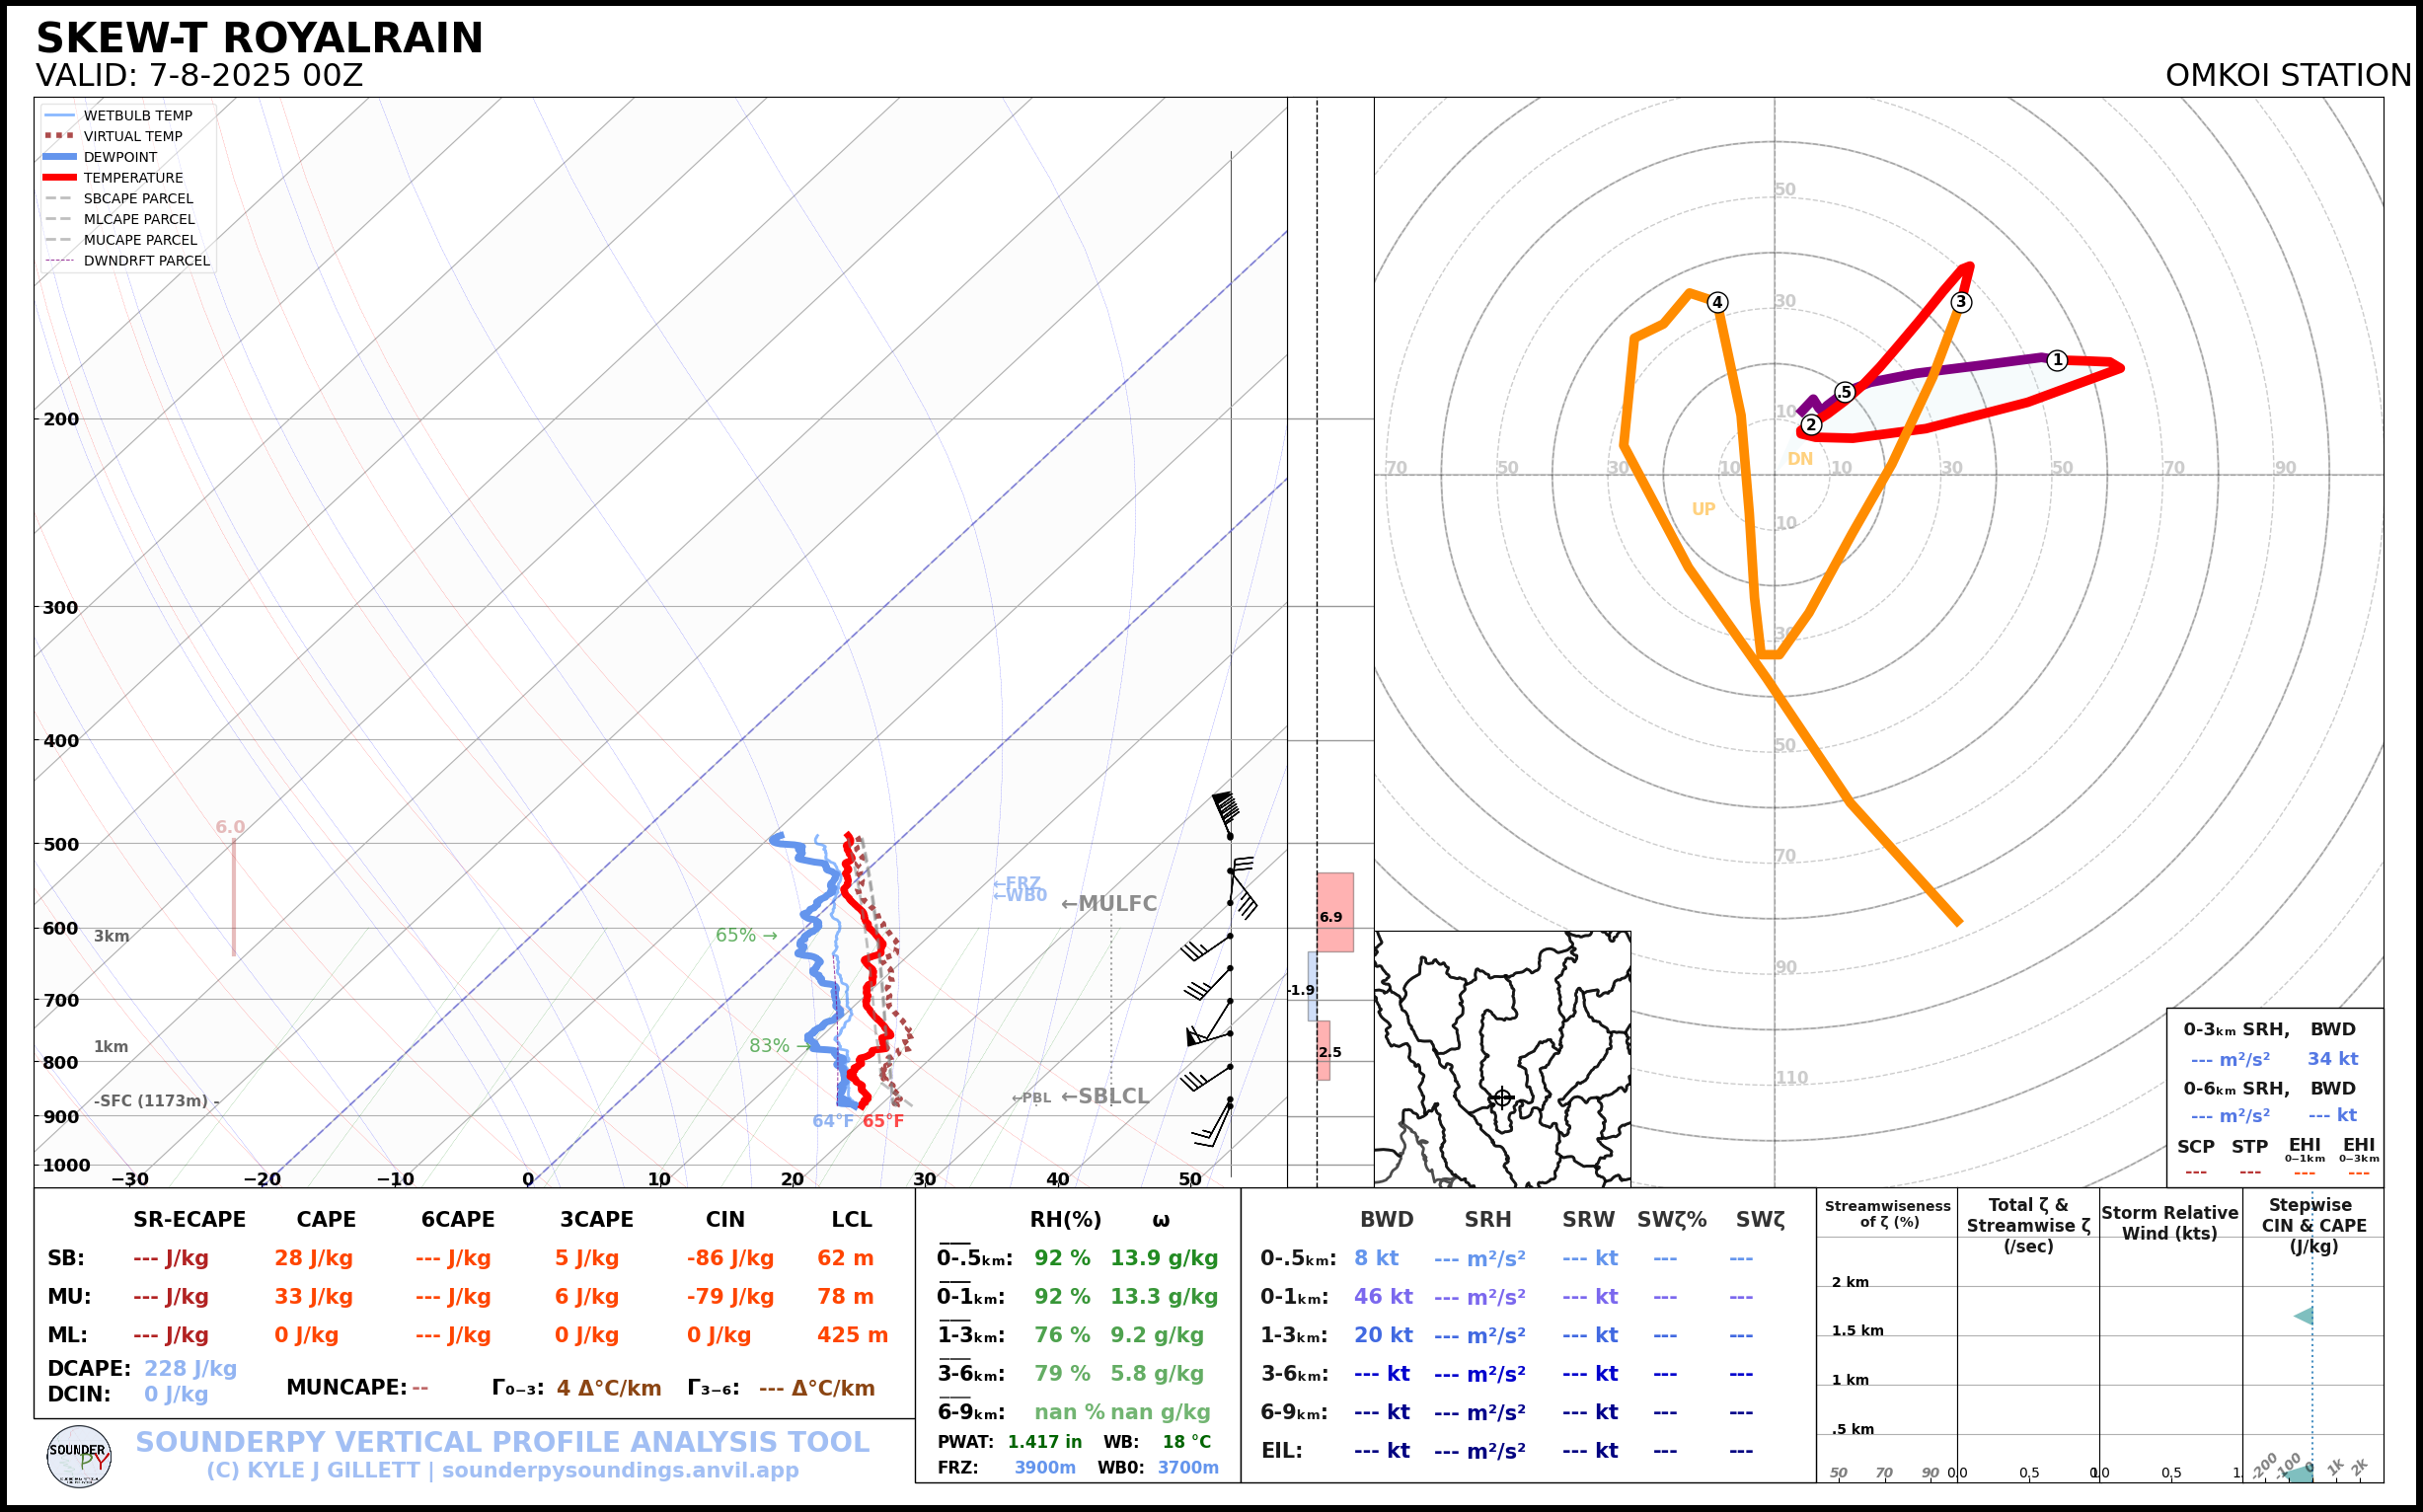Click hodograph height marker 1
Screen dimensions: 2423x1512
[2057, 360]
